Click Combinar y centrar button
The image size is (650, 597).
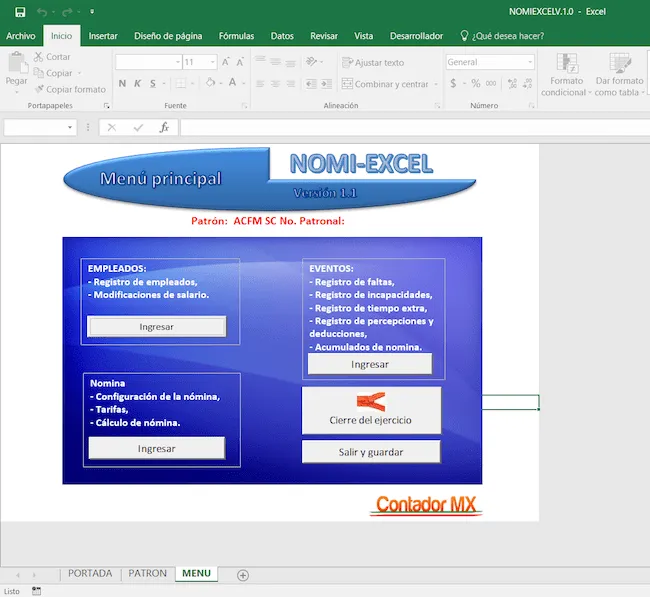pyautogui.click(x=385, y=84)
